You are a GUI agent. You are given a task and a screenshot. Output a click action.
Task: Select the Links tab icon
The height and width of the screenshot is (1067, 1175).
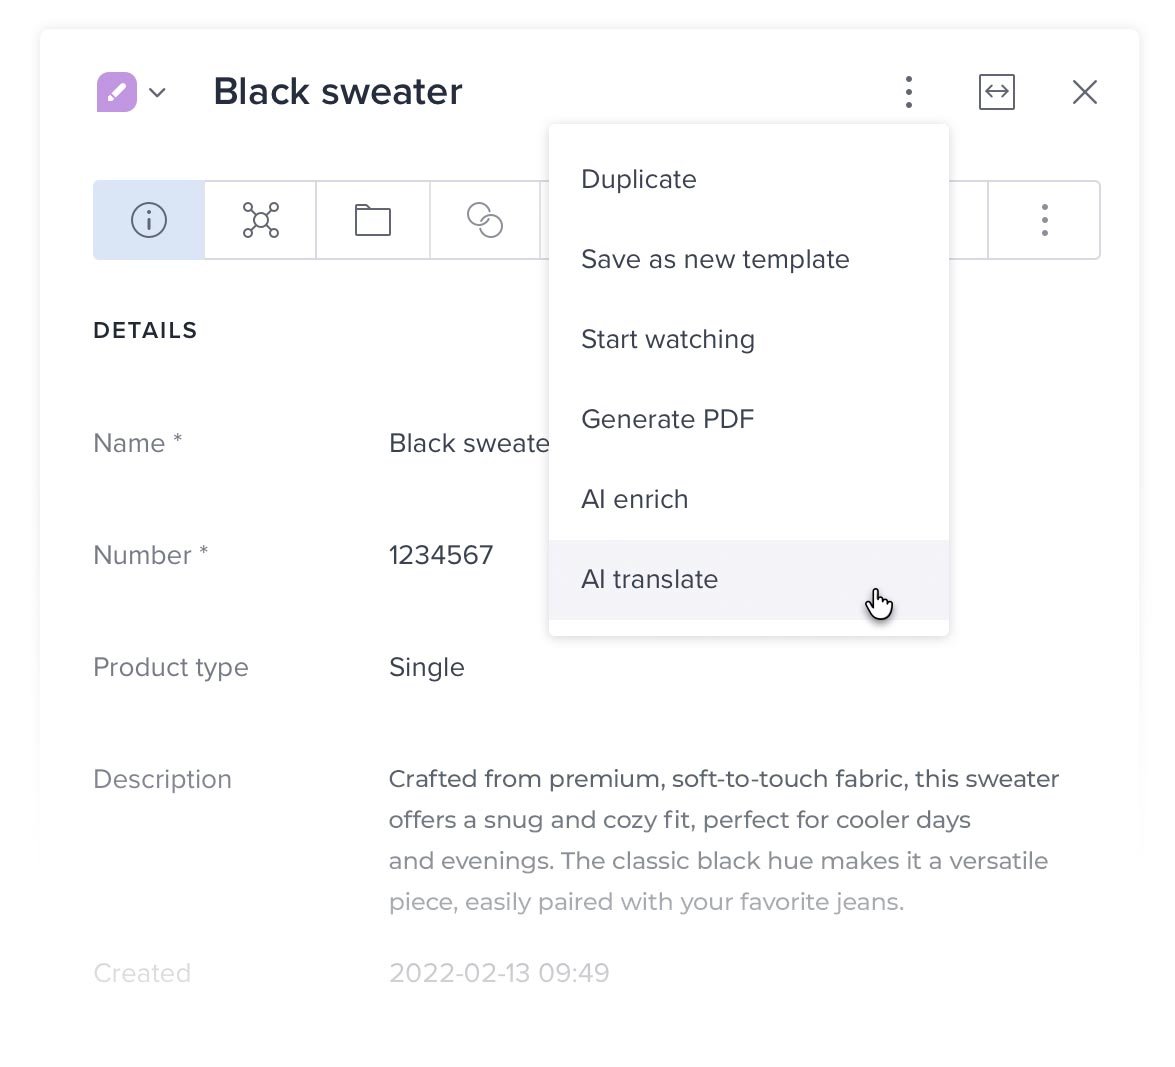[x=484, y=220]
